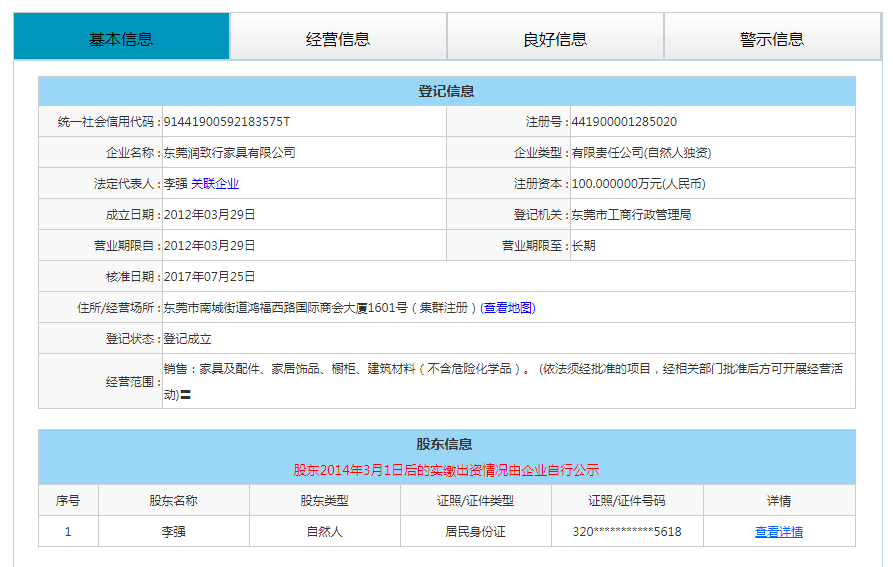This screenshot has height=567, width=893.
Task: Click the 证照/证件号码 column header
Action: tap(626, 501)
